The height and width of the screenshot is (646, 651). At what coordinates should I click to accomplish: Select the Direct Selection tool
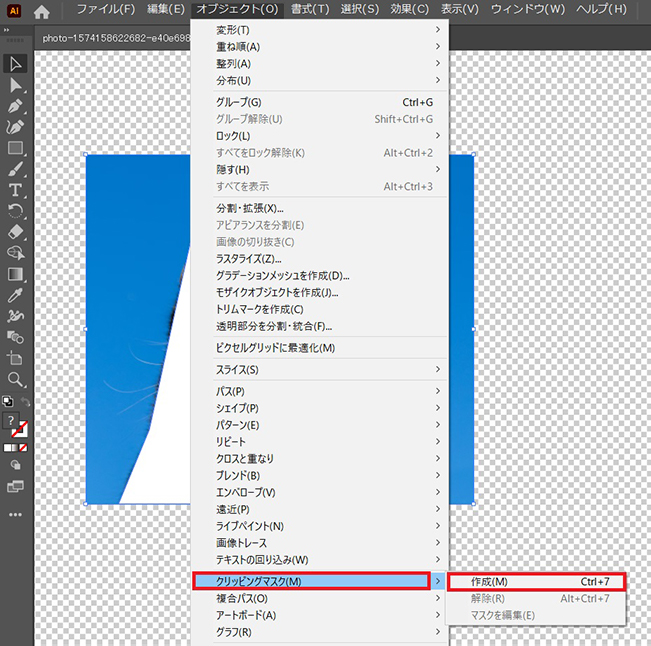click(15, 85)
